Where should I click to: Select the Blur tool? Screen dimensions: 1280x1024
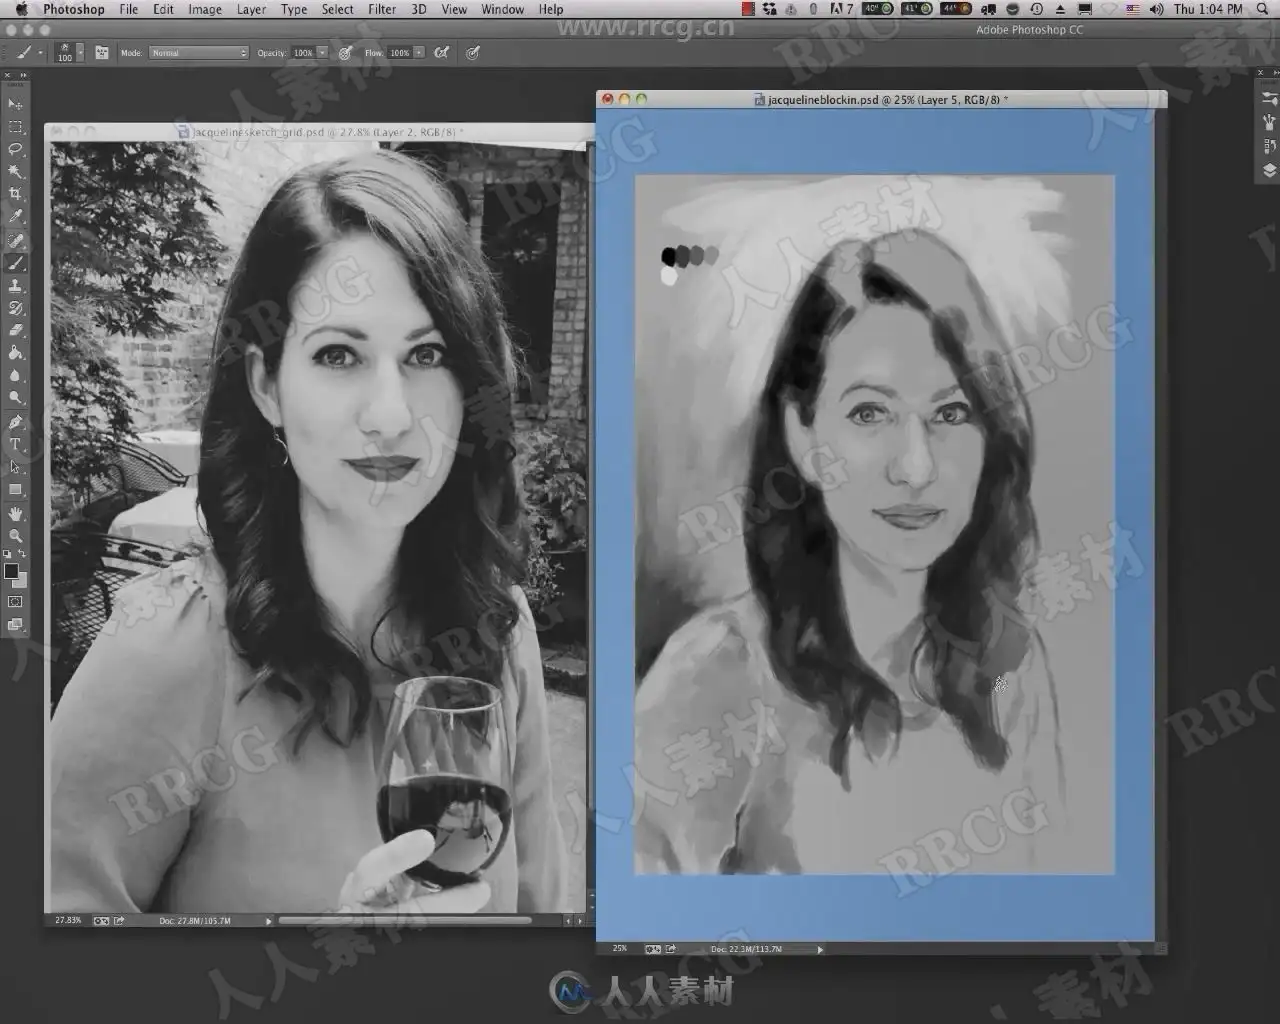(15, 376)
